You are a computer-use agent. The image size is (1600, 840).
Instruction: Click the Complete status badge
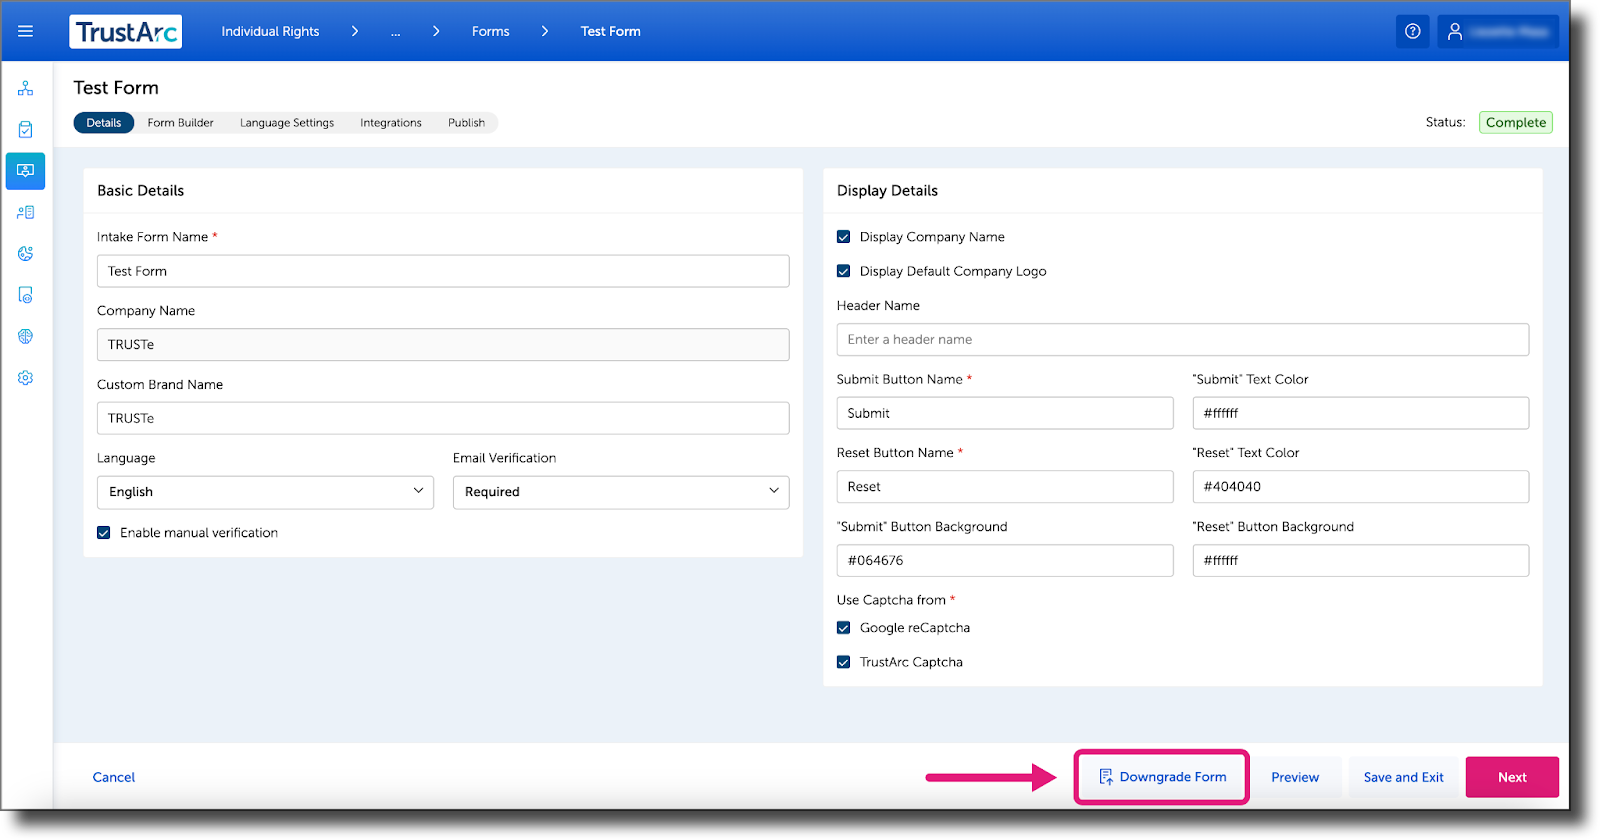(x=1516, y=123)
